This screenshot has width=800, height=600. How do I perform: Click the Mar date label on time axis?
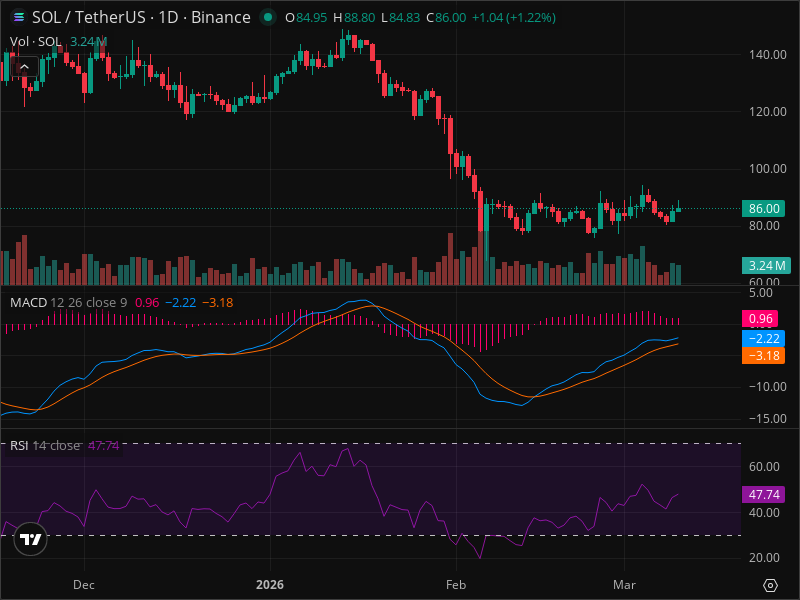[x=624, y=585]
